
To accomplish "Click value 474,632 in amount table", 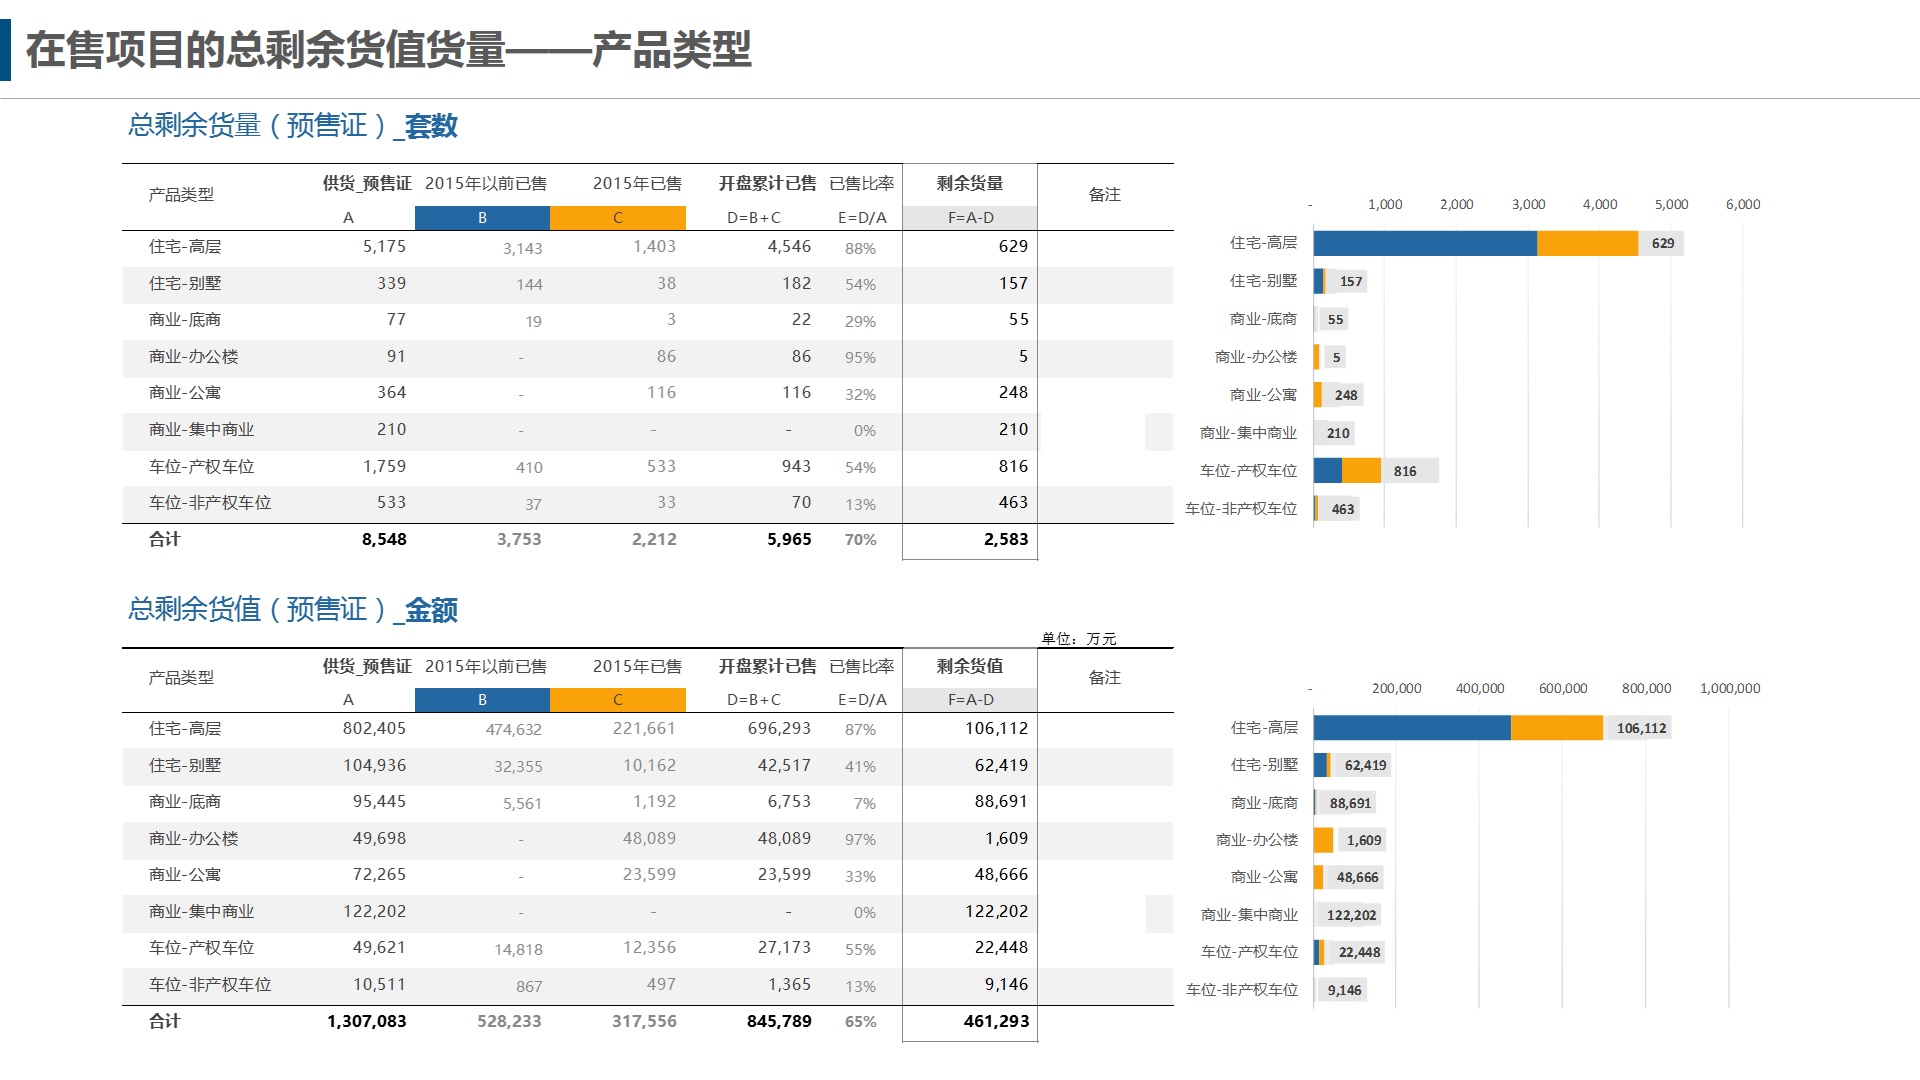I will click(513, 730).
